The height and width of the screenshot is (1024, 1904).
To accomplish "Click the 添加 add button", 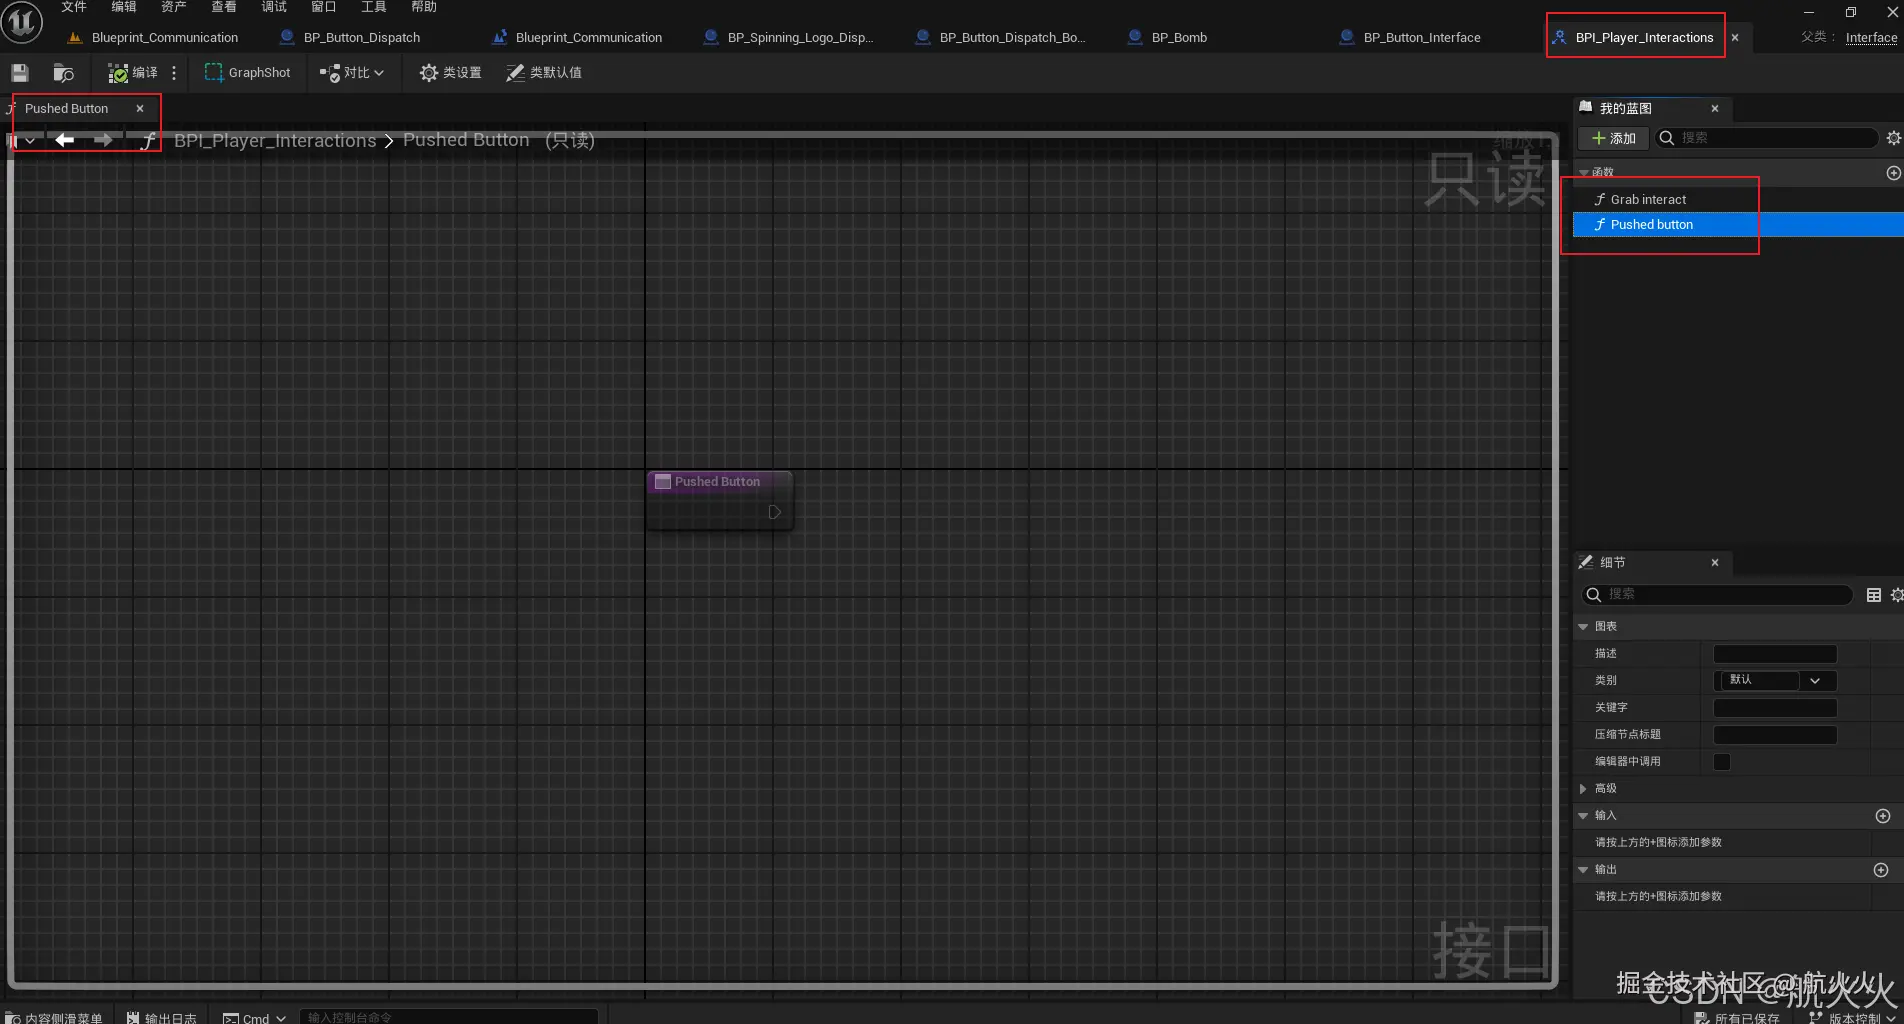I will (x=1614, y=138).
